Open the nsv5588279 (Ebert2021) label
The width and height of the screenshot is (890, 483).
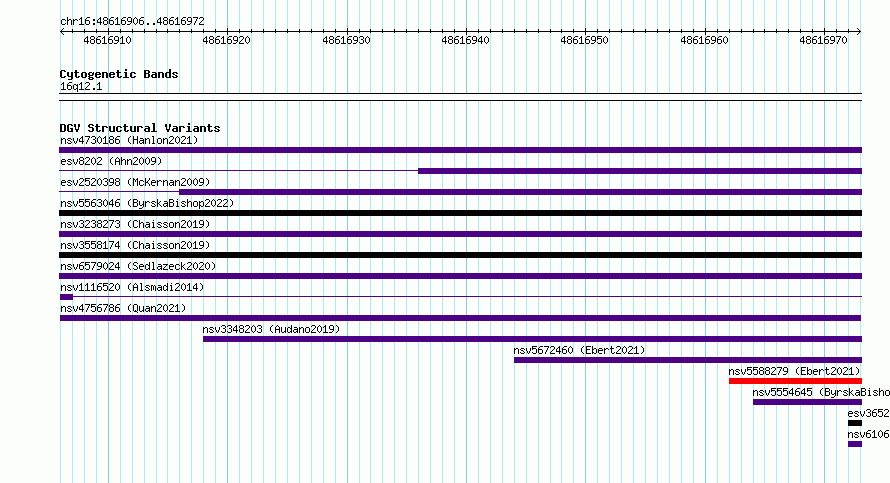795,371
